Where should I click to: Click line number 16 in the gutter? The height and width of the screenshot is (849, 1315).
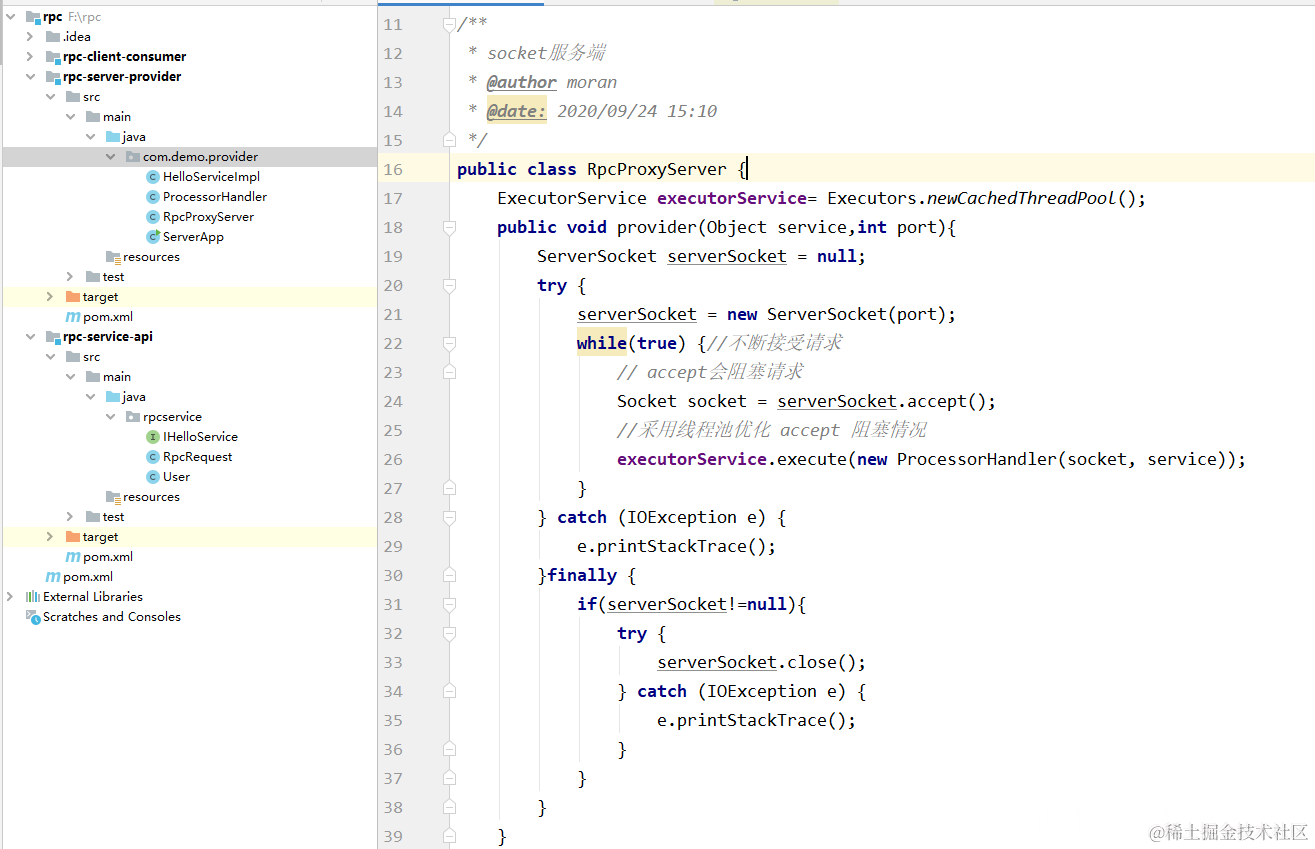point(392,169)
